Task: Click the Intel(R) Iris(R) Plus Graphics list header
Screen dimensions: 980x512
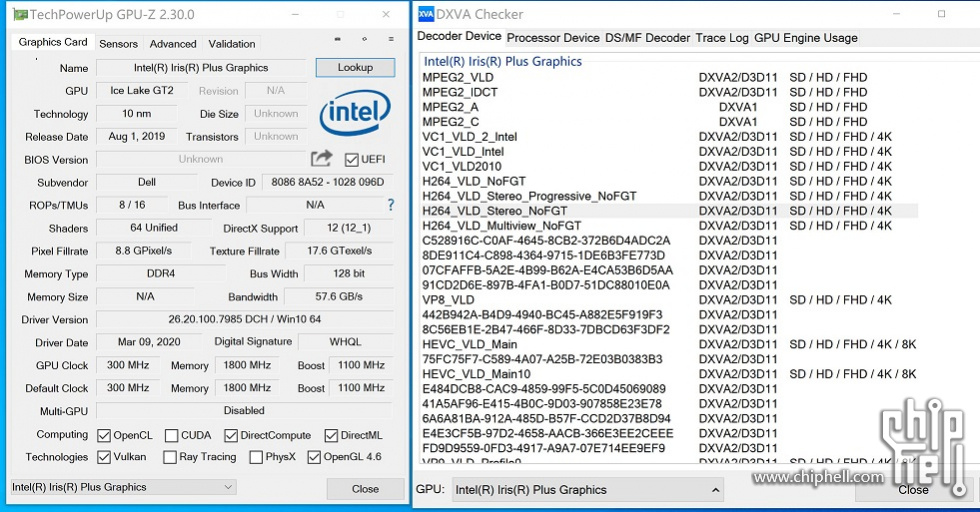Action: point(503,61)
